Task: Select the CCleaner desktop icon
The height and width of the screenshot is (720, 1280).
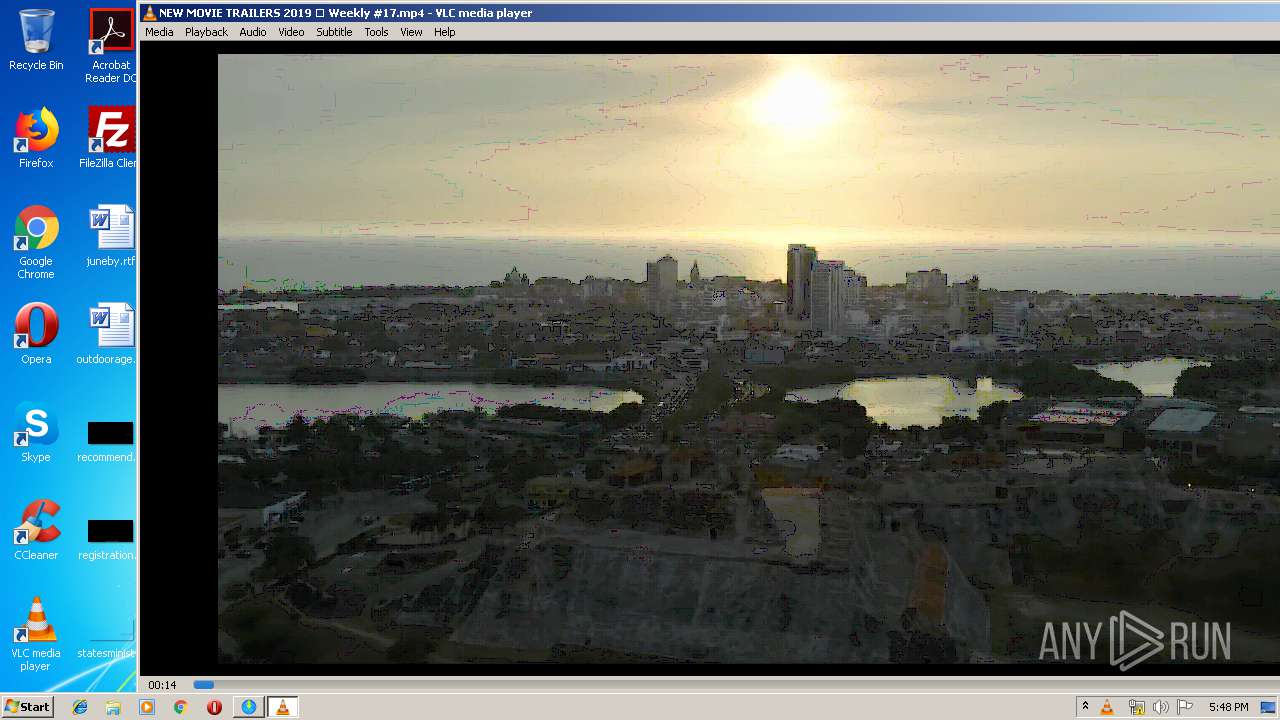Action: [x=36, y=530]
